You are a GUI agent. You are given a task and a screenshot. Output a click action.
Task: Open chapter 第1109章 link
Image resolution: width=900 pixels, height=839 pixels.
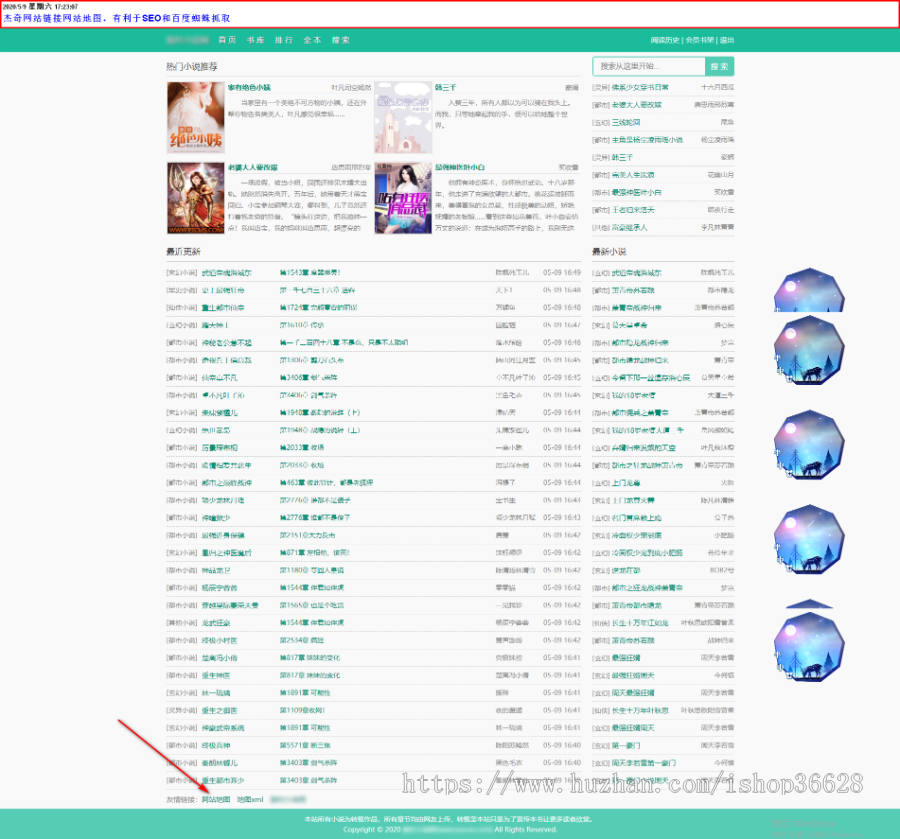pos(302,710)
